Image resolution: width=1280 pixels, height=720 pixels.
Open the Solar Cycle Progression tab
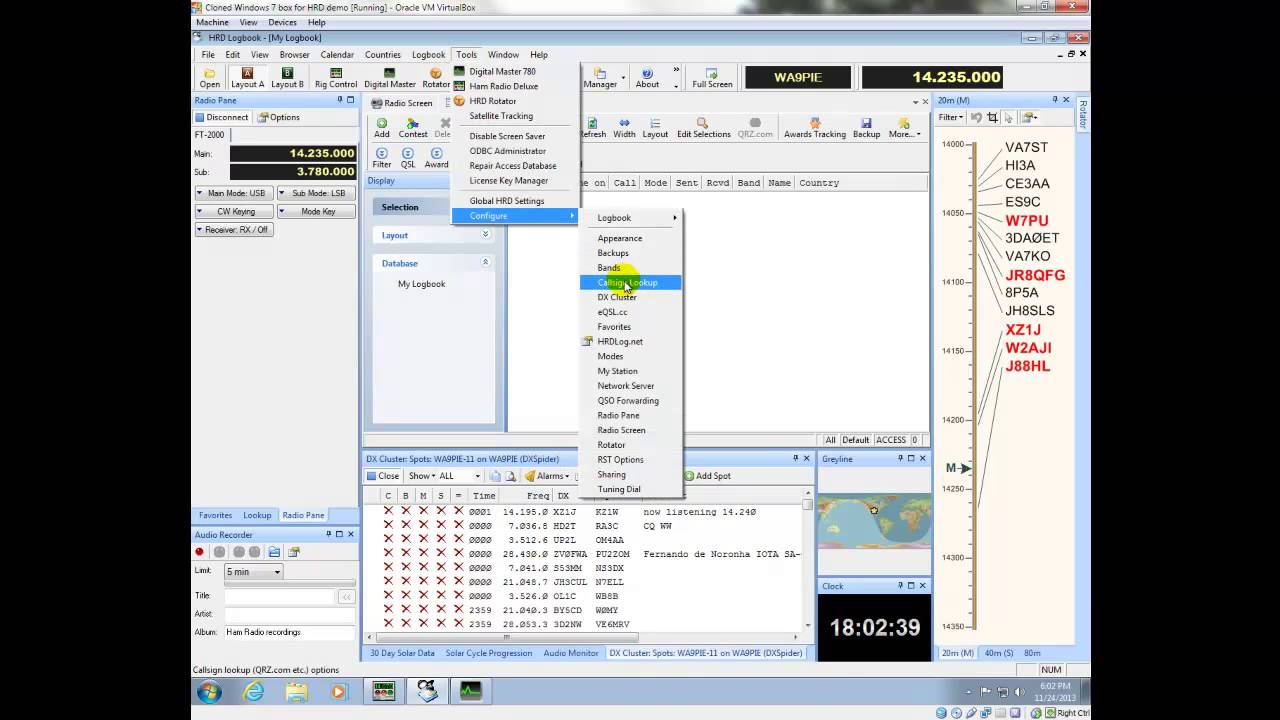[x=489, y=653]
